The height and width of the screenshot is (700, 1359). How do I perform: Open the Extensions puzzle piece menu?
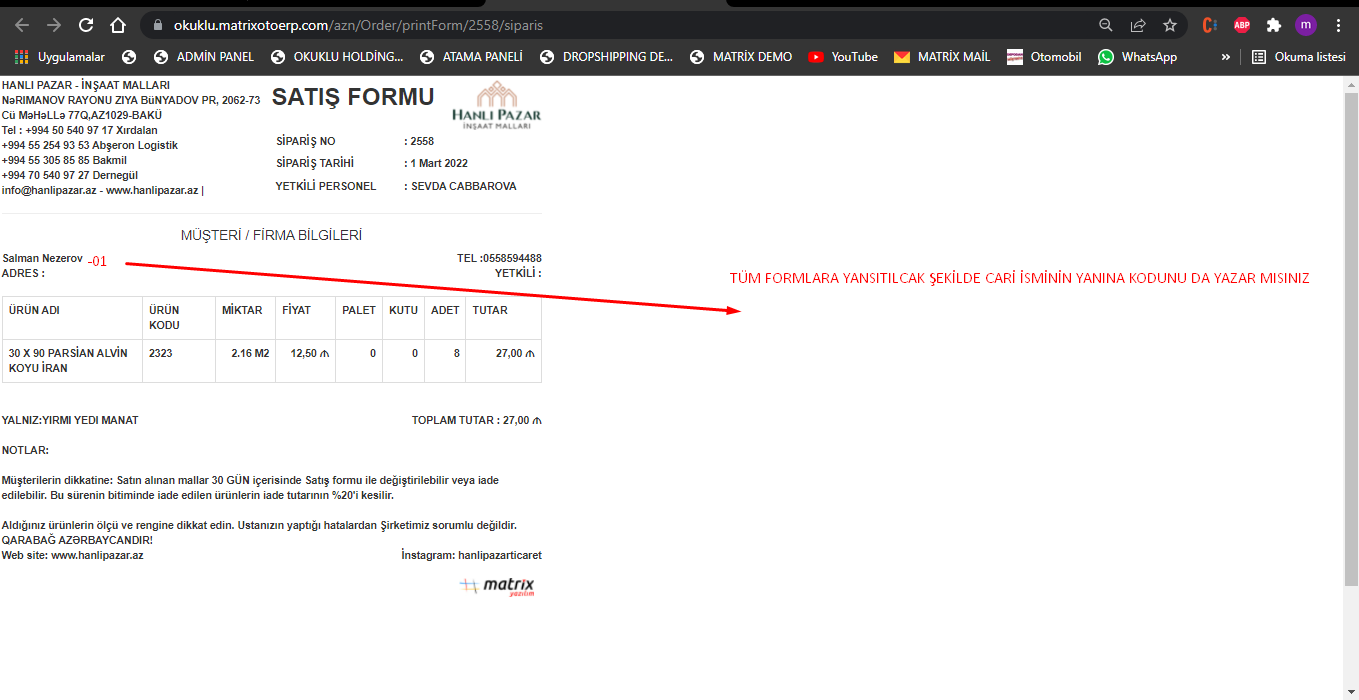pos(1273,25)
